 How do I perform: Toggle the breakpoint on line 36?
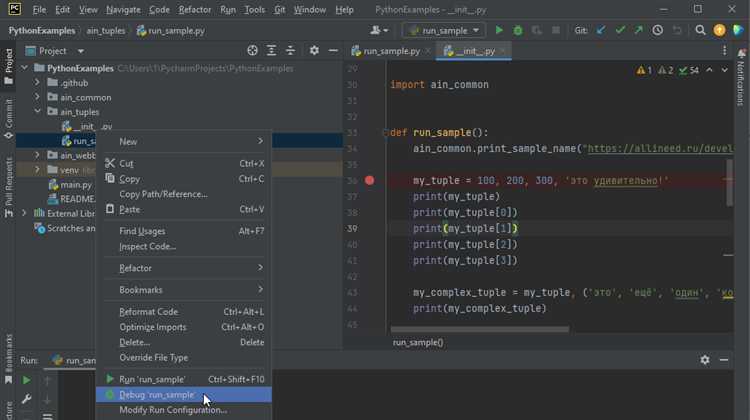click(x=369, y=180)
